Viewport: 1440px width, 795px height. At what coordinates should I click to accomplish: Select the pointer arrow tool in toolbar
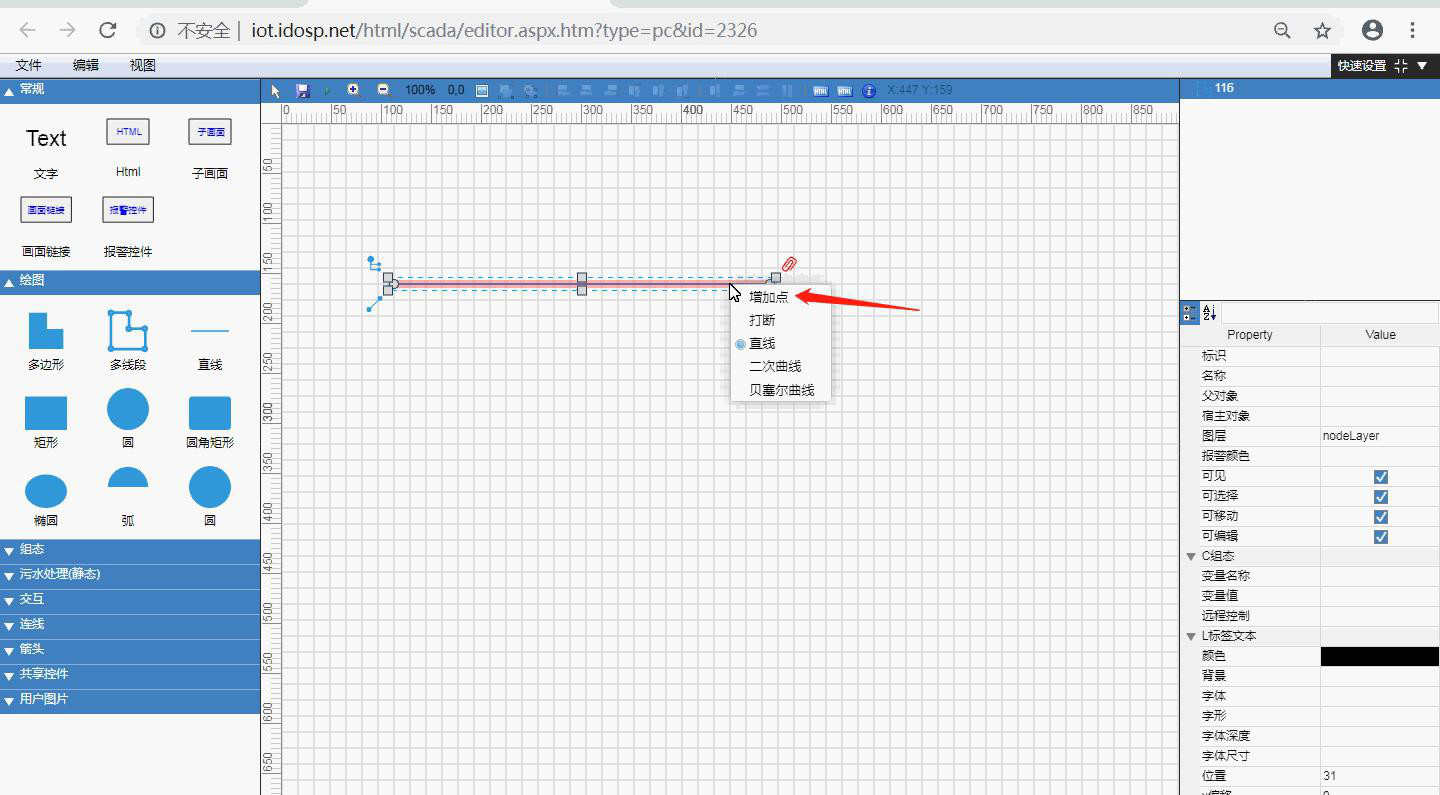pyautogui.click(x=277, y=90)
